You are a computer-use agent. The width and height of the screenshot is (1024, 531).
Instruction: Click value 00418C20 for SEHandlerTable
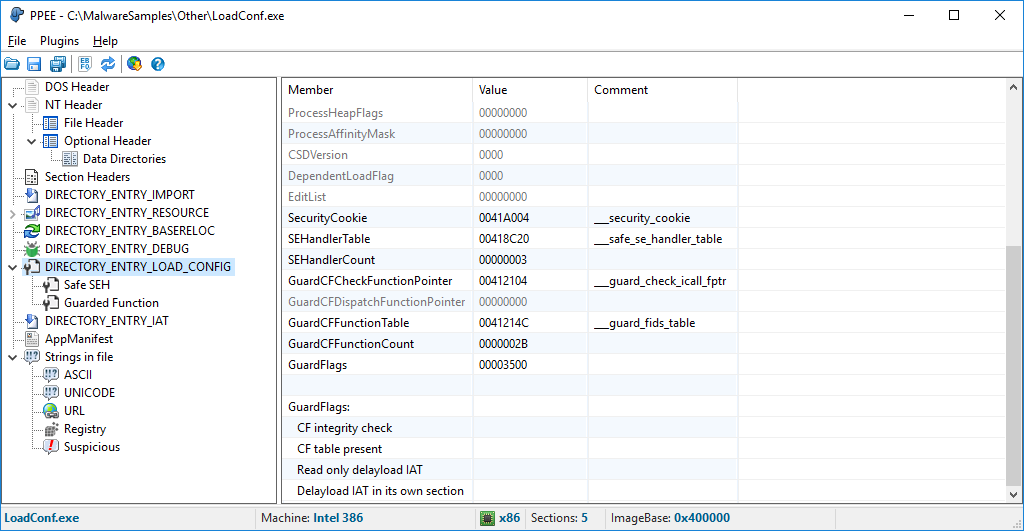tap(504, 239)
